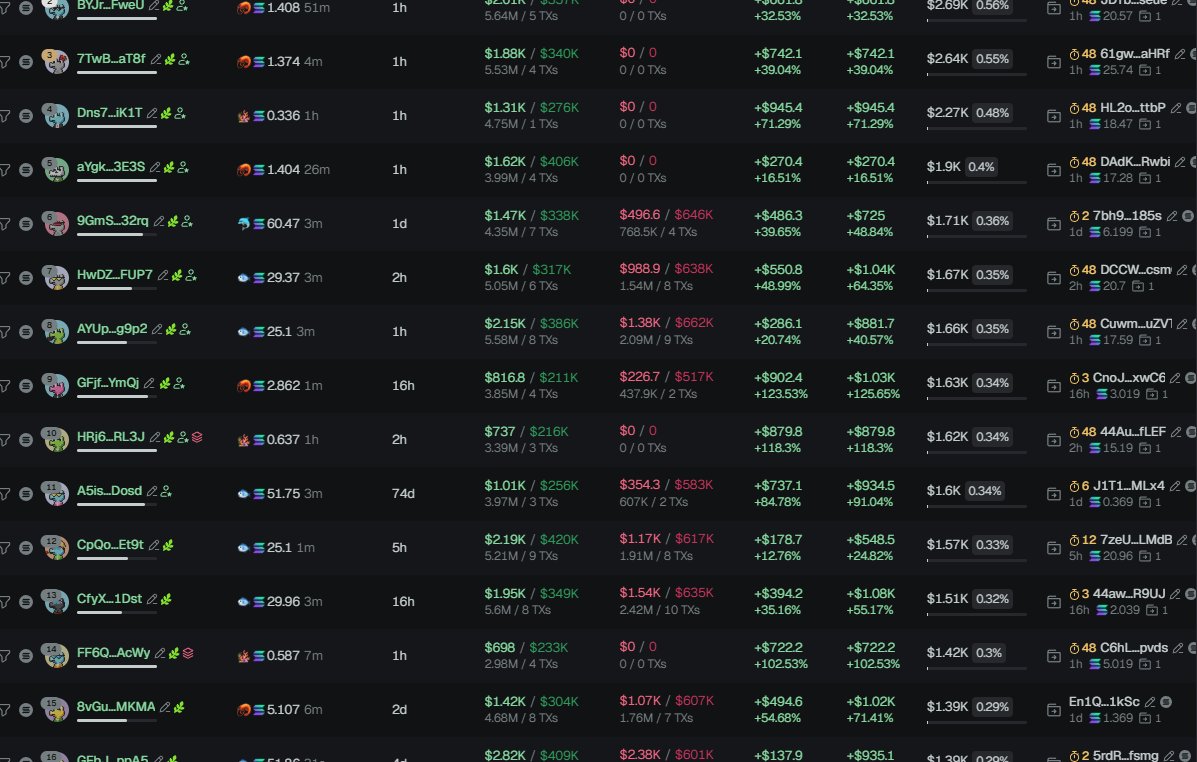
Task: Toggle the filter funnel on the CfyX...1Dst row
Action: (x=4, y=602)
